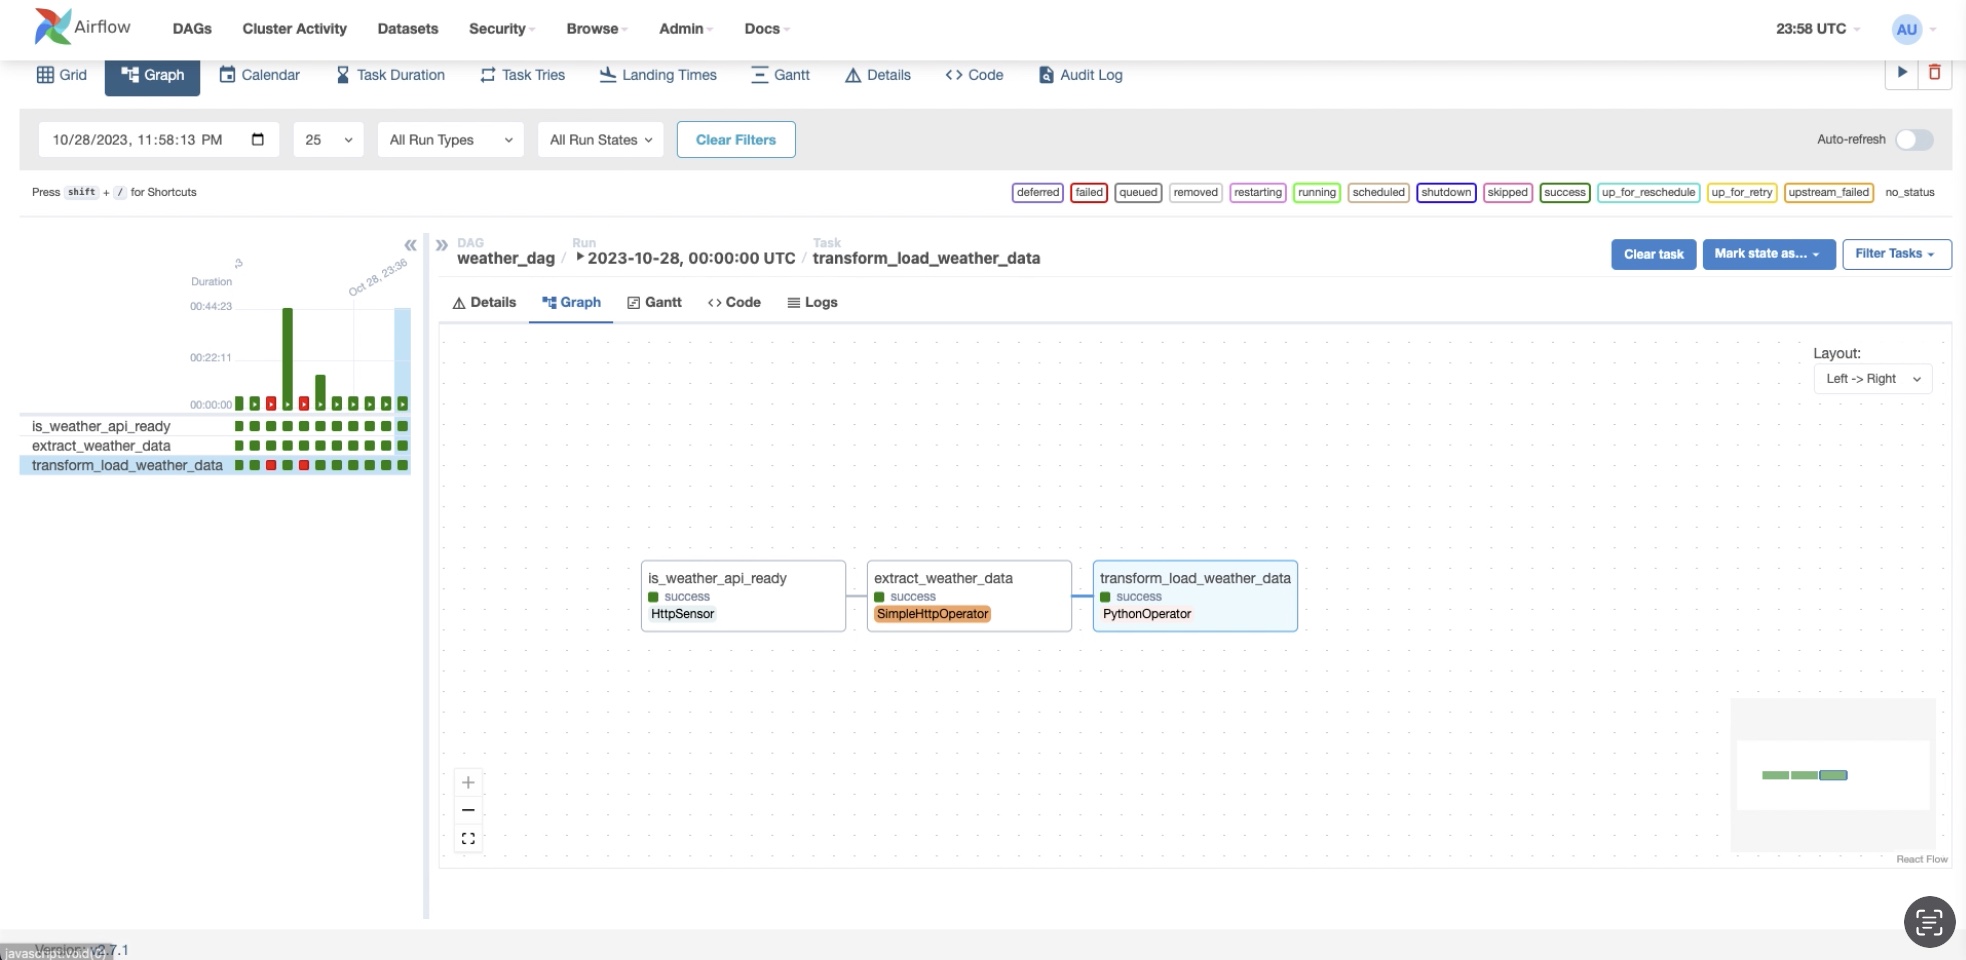Screen dimensions: 1966x960
Task: Enter fullscreen mode on the graph canvas
Action: click(468, 838)
